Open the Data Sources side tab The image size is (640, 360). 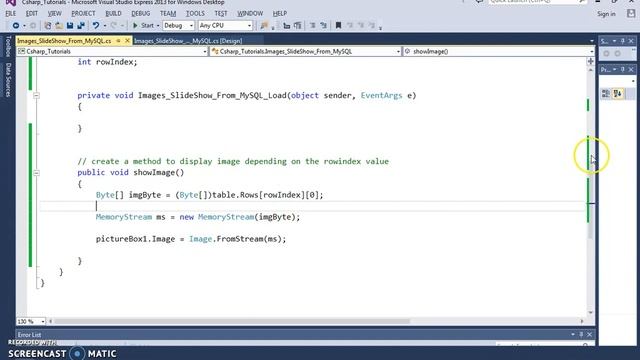coord(8,80)
